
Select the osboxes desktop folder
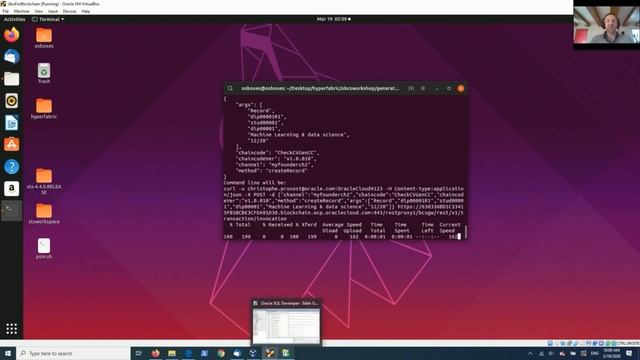[44, 38]
